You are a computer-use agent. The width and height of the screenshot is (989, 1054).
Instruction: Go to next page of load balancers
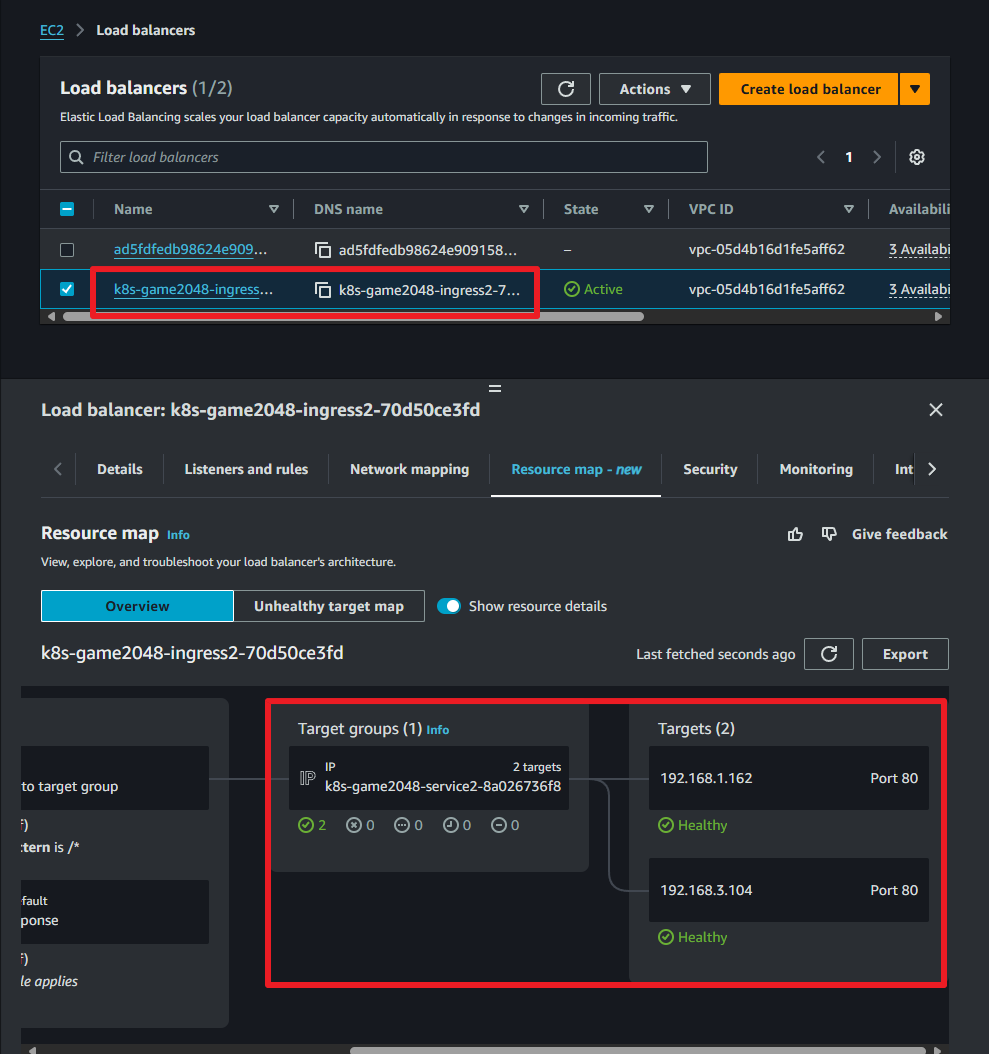pyautogui.click(x=877, y=157)
